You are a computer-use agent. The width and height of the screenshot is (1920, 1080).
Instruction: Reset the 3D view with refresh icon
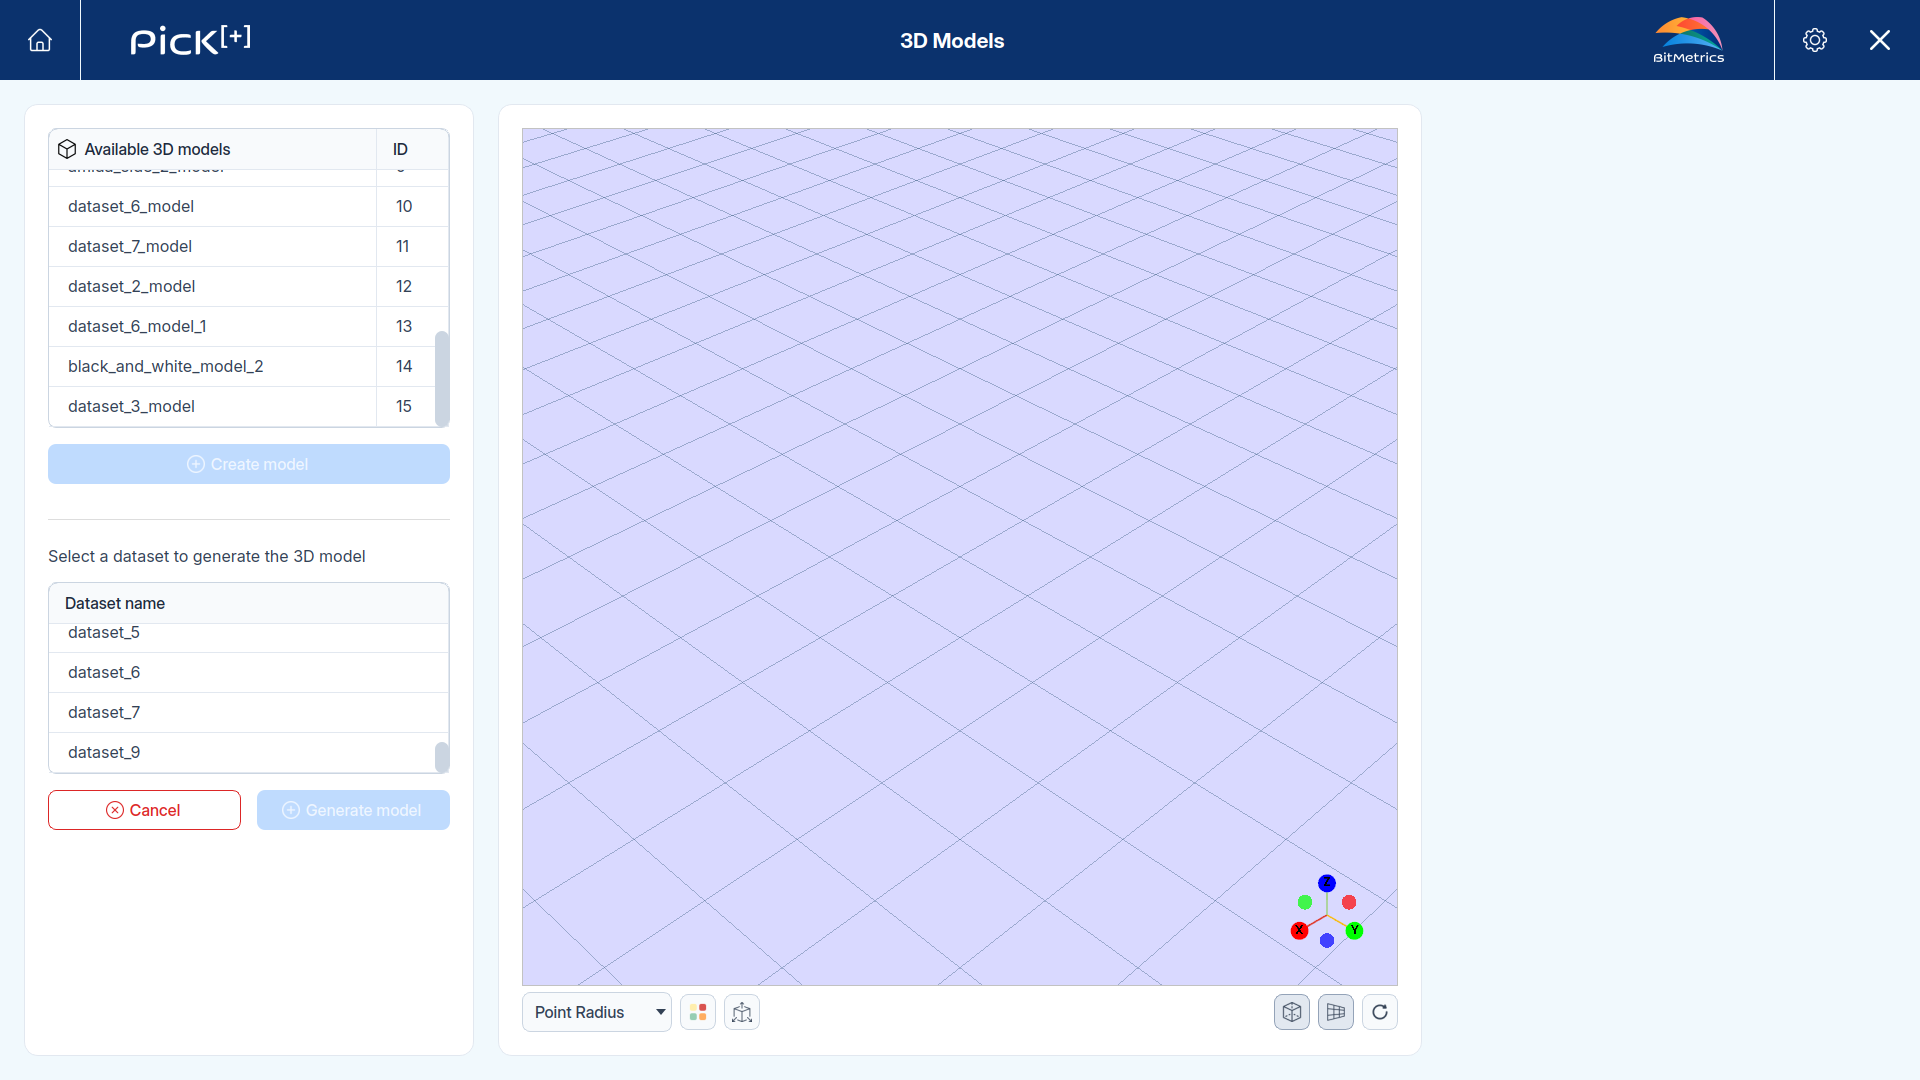[x=1380, y=1012]
